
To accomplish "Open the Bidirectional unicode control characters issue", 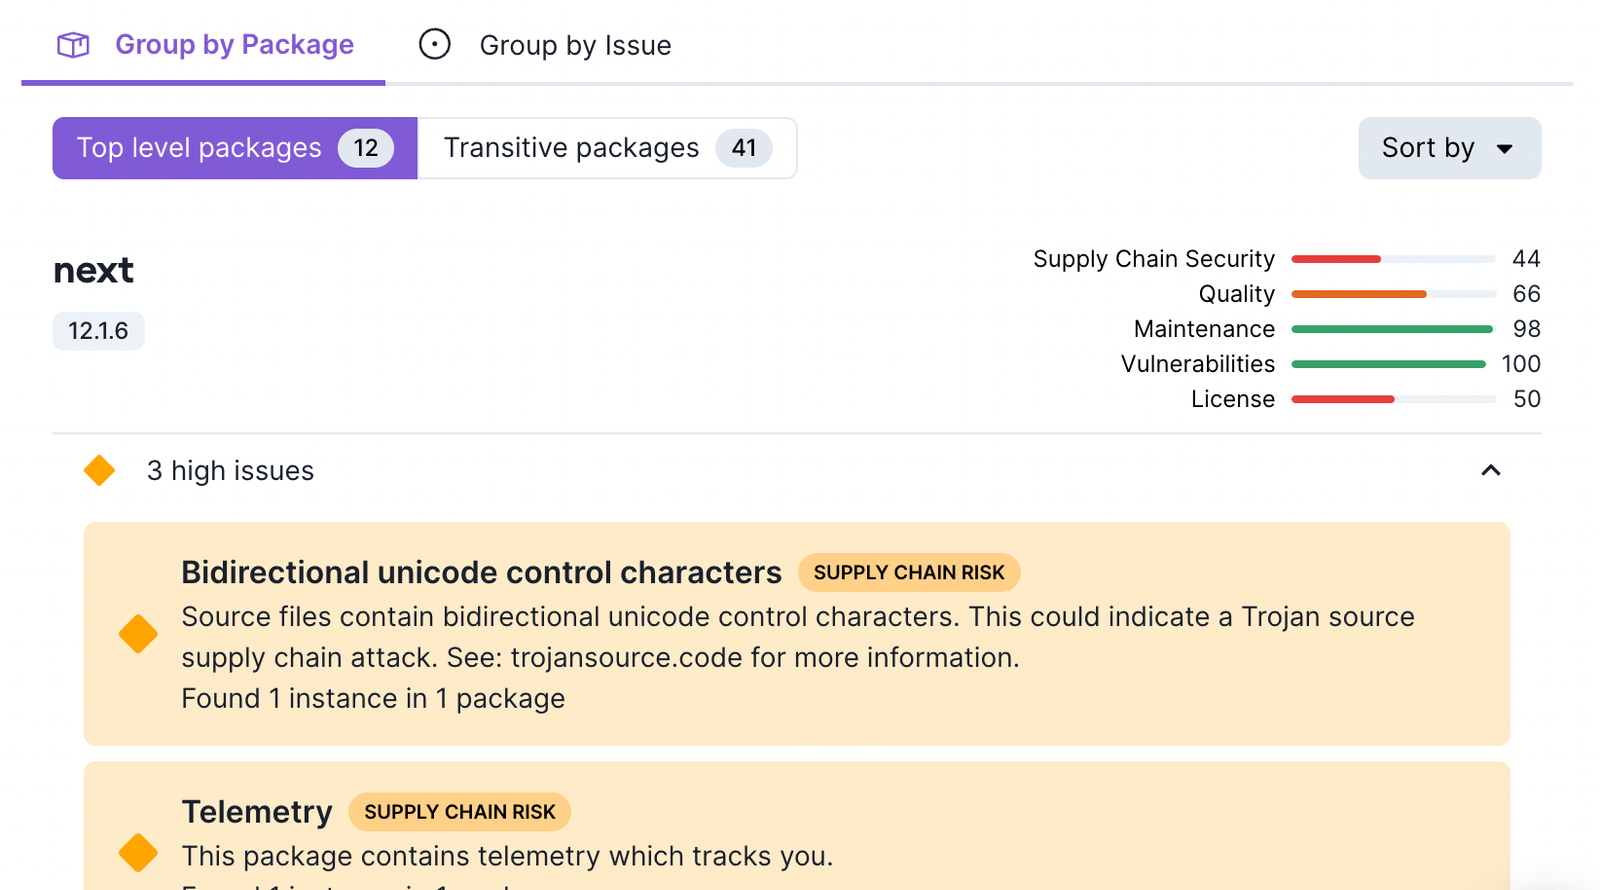I will click(x=481, y=572).
